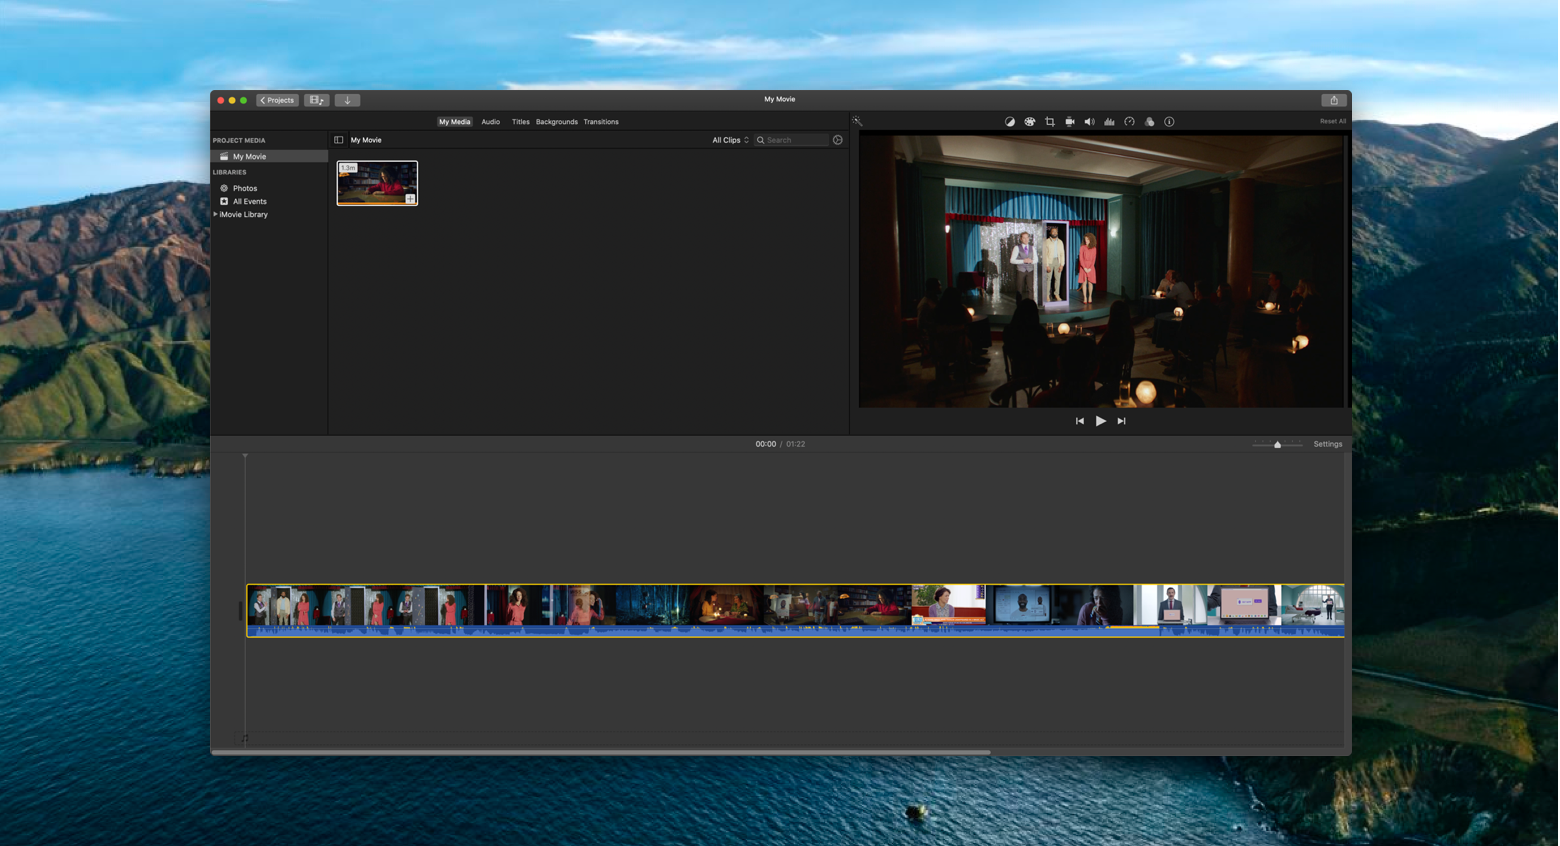Switch to the Titles tab
The height and width of the screenshot is (846, 1560).
tap(521, 122)
